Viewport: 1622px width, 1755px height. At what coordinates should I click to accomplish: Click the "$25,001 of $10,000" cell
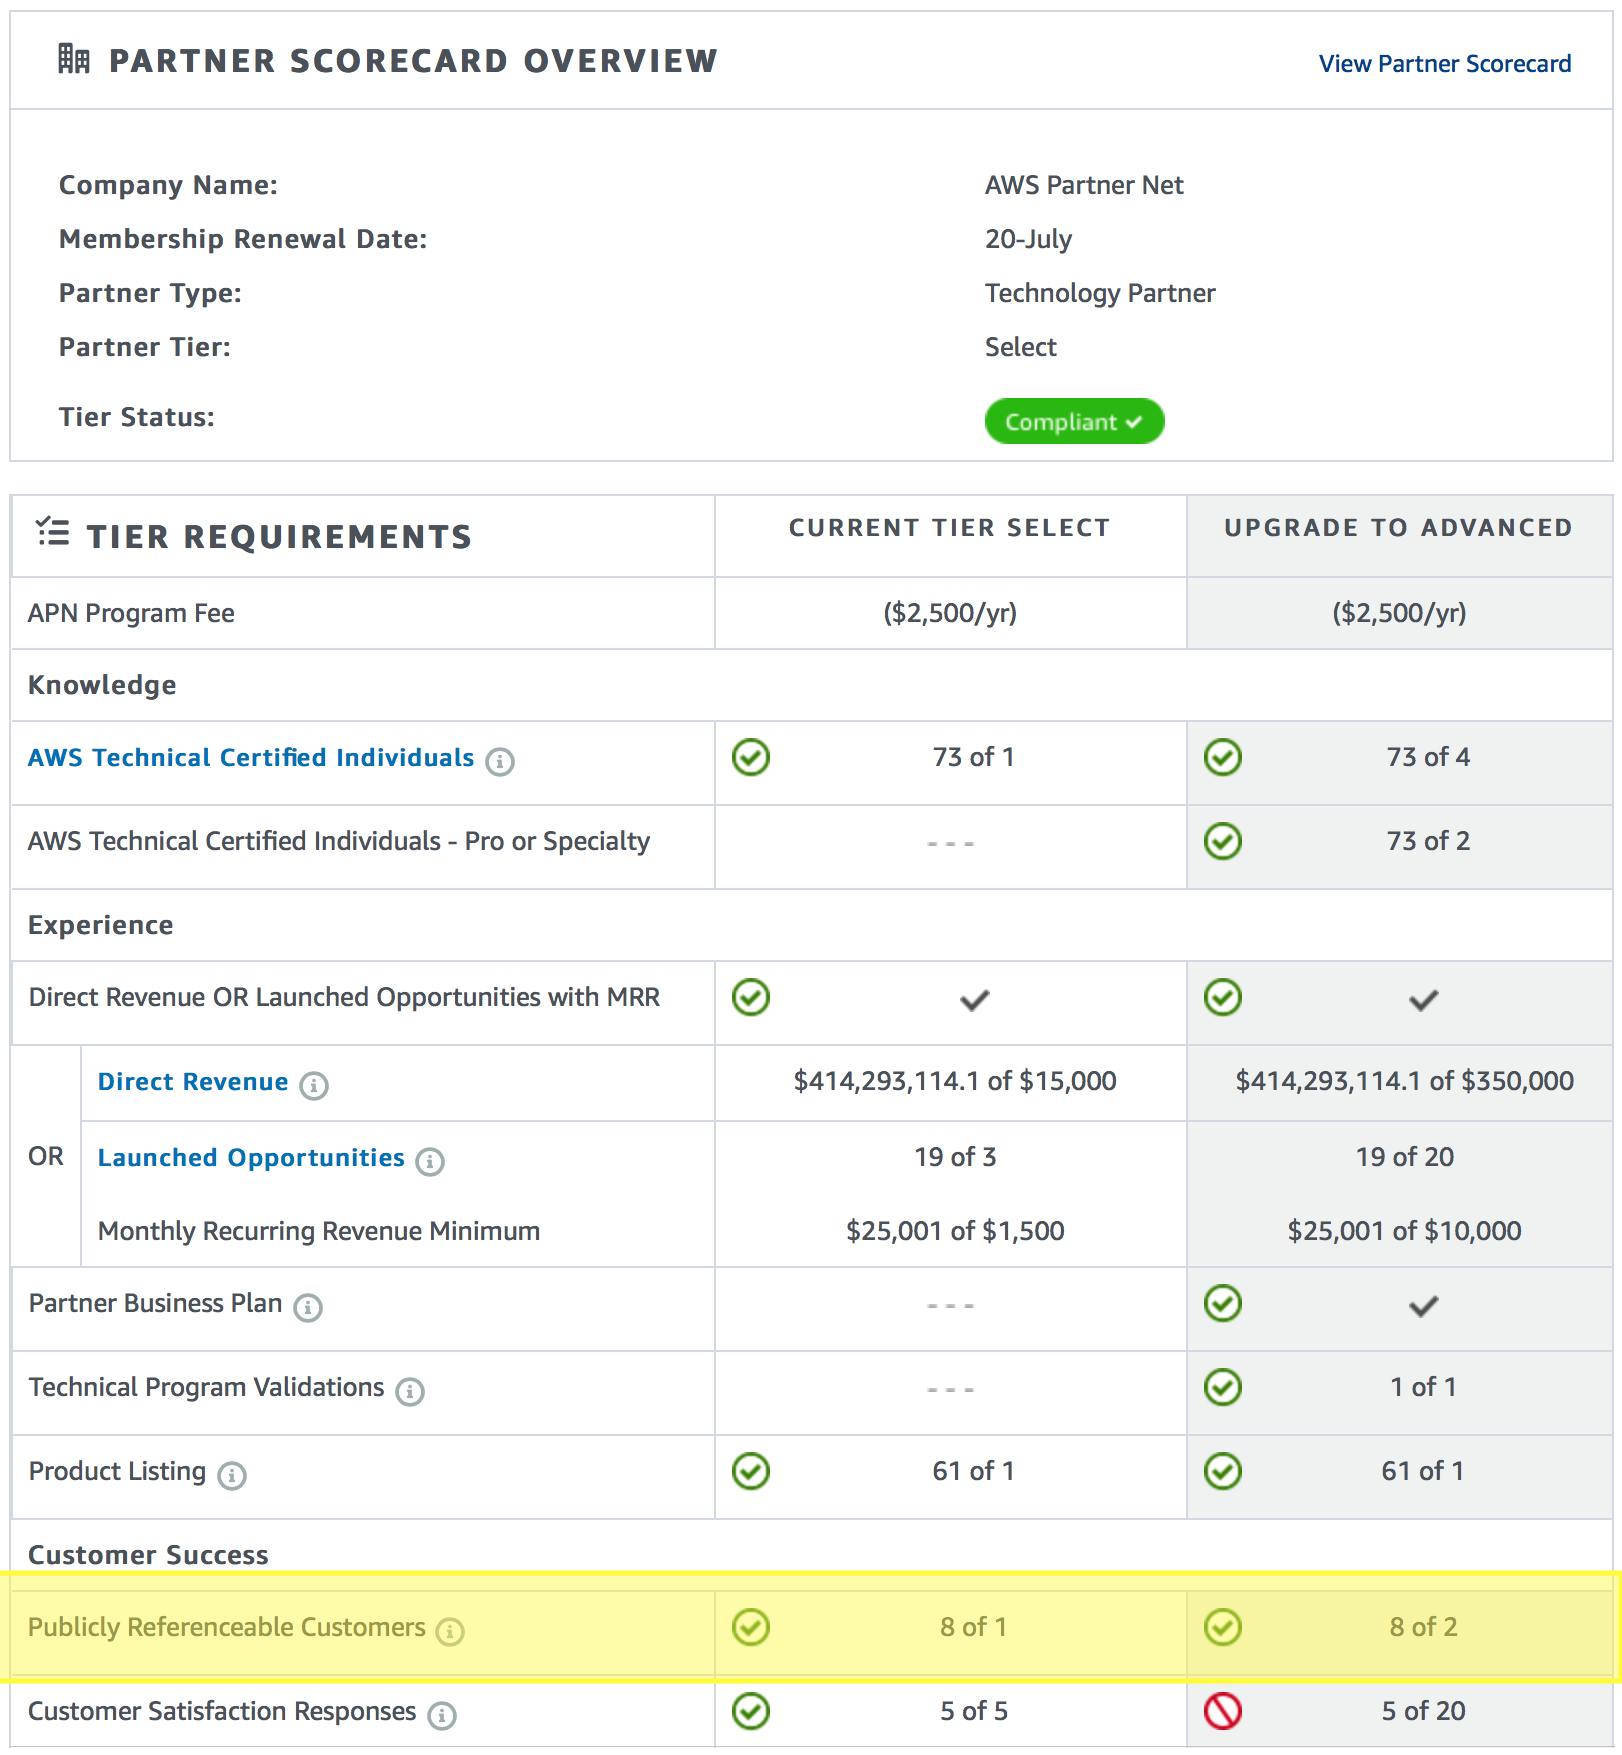[1405, 1231]
